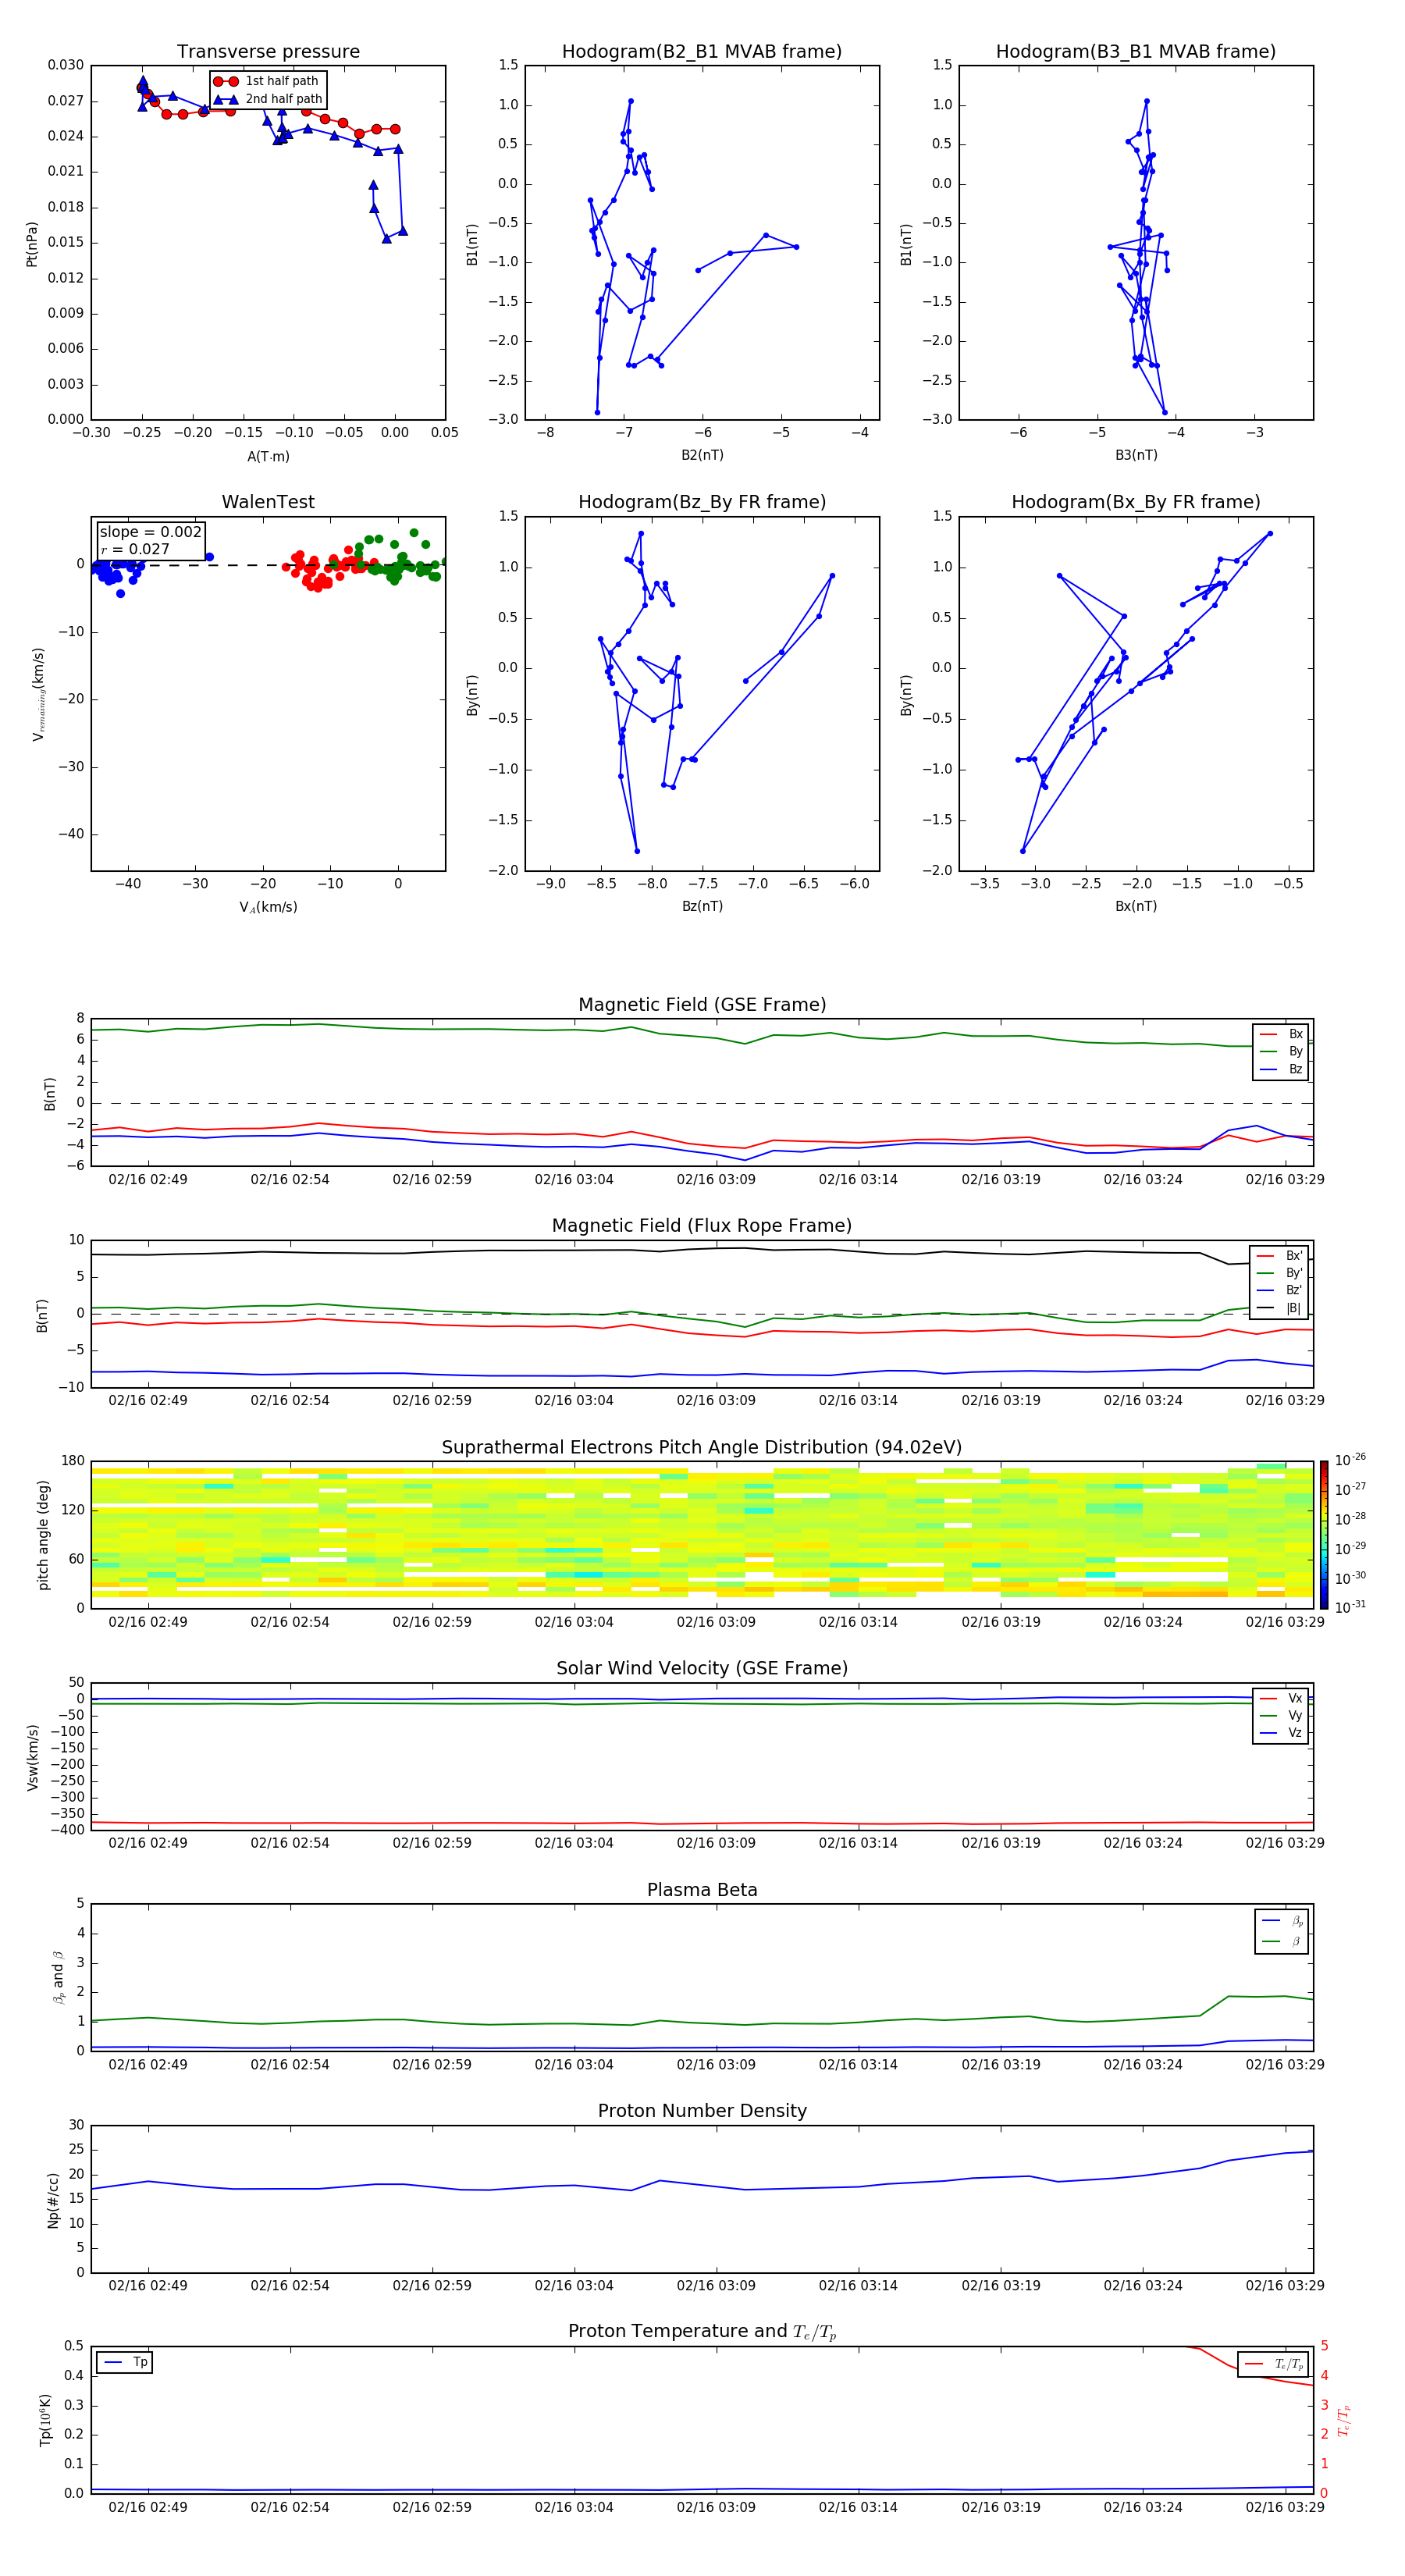1405x2576 pixels.
Task: Click the 180 tick on pitch angle axis
Action: [x=73, y=1461]
